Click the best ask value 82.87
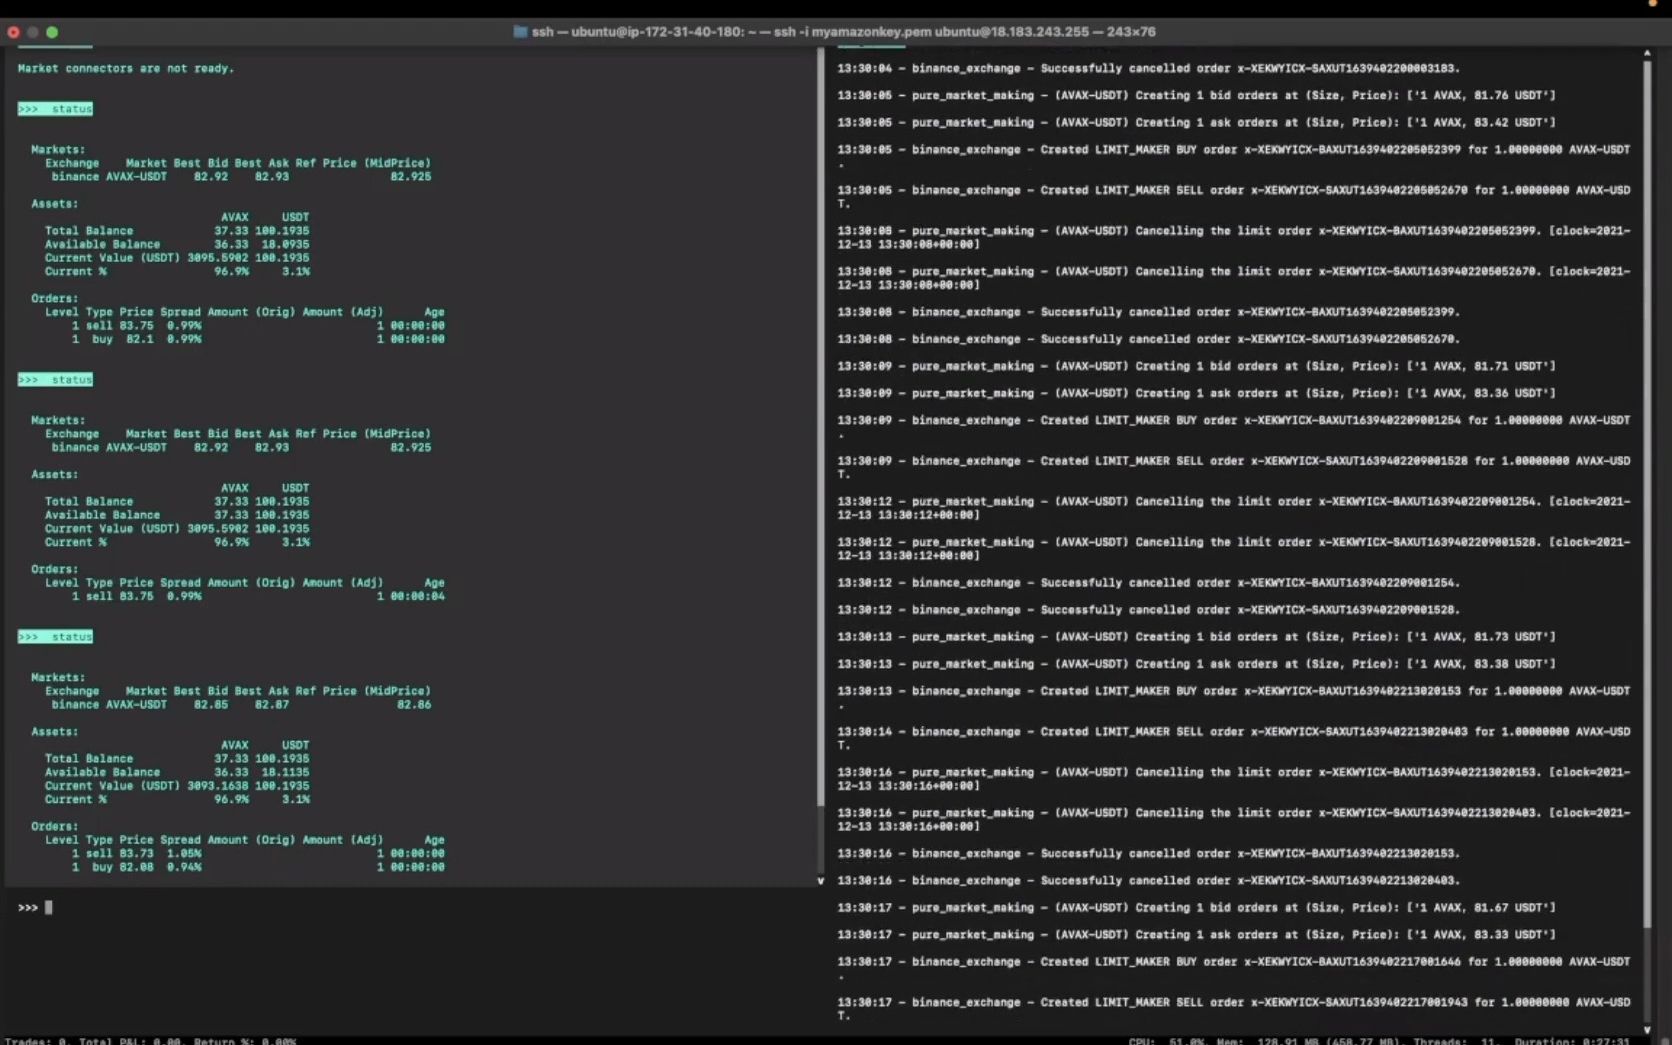1672x1045 pixels. [x=272, y=705]
